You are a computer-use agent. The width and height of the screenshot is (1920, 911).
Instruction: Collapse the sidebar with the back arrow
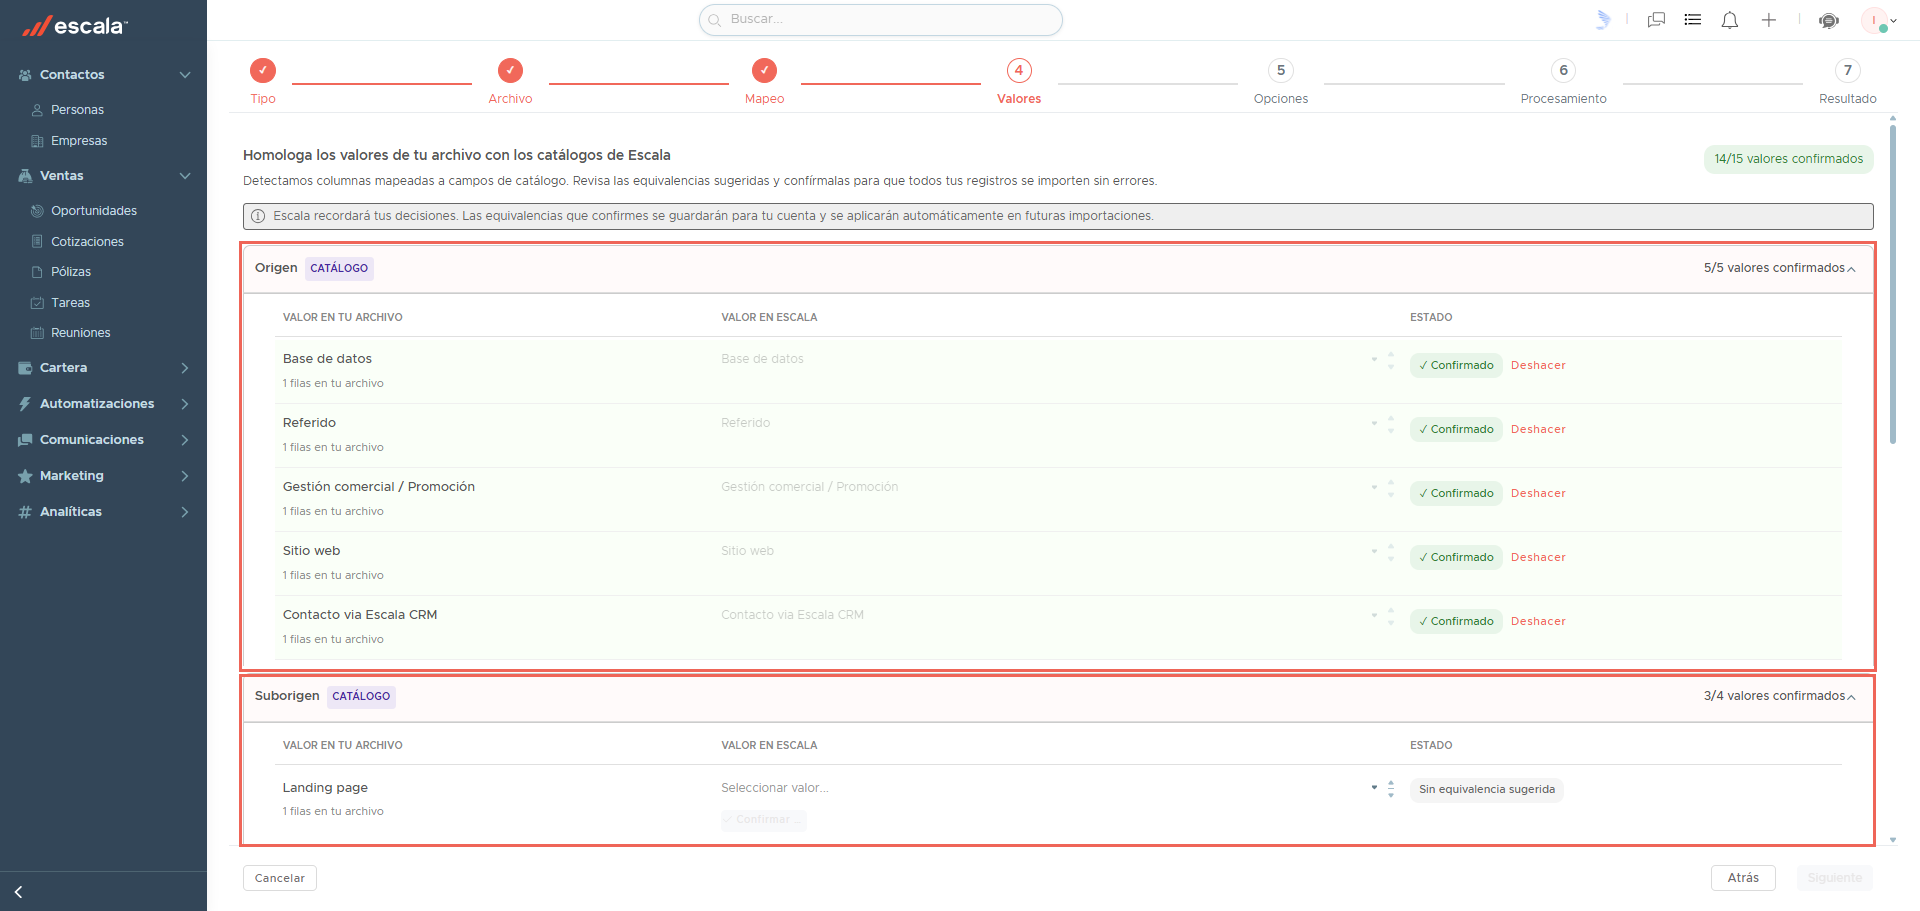pyautogui.click(x=18, y=892)
